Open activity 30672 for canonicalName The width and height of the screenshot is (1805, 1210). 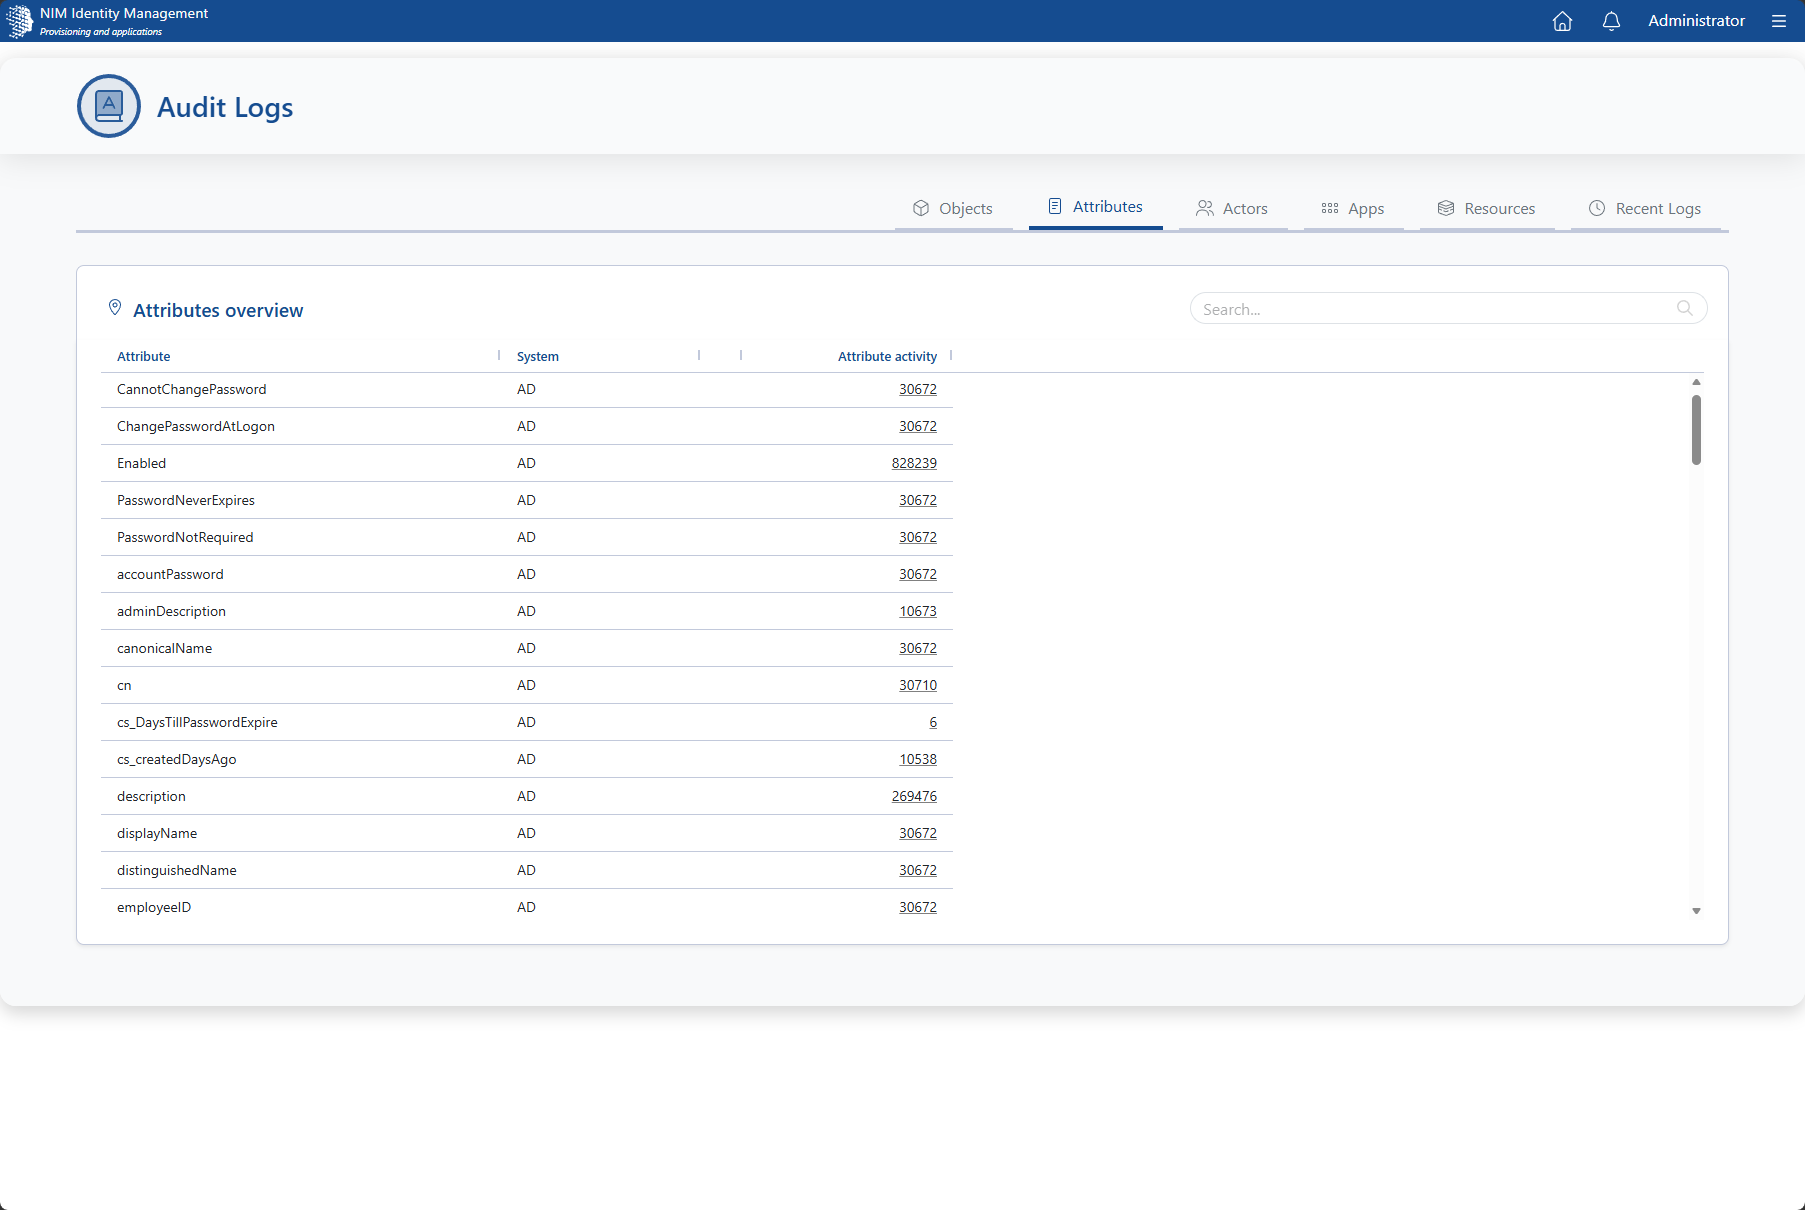point(918,648)
